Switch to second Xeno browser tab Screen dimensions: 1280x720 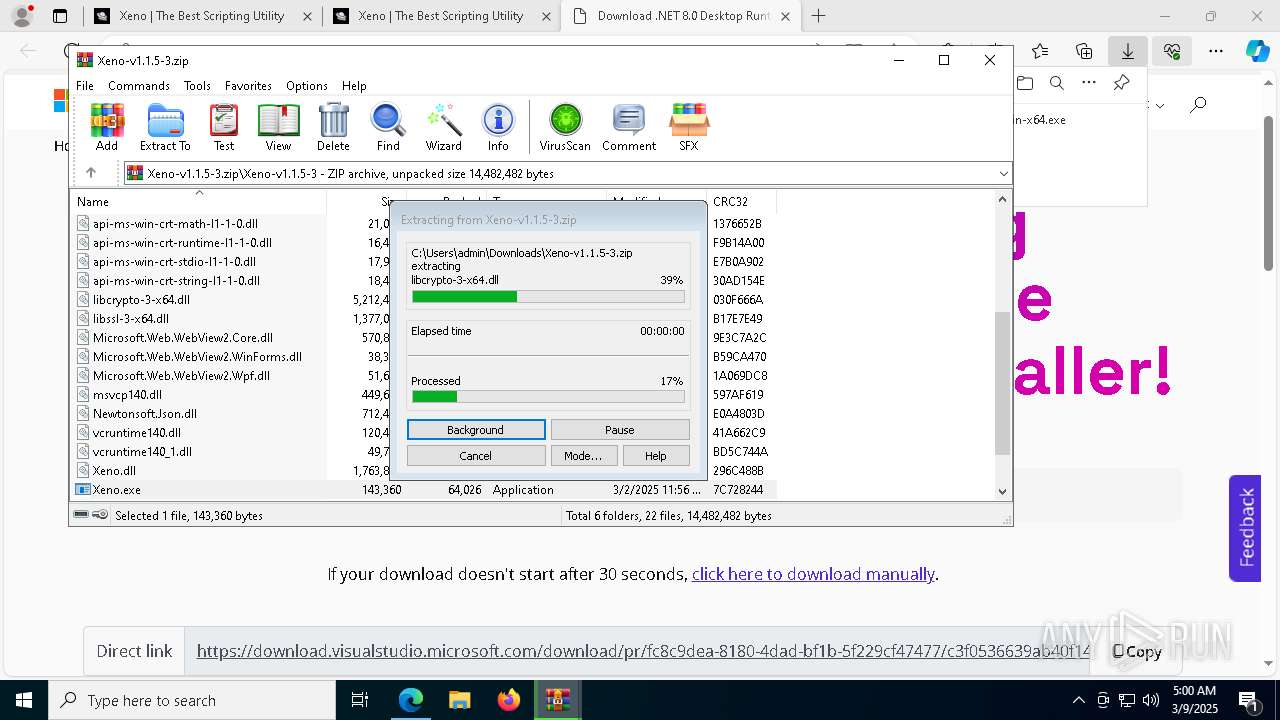click(x=441, y=16)
